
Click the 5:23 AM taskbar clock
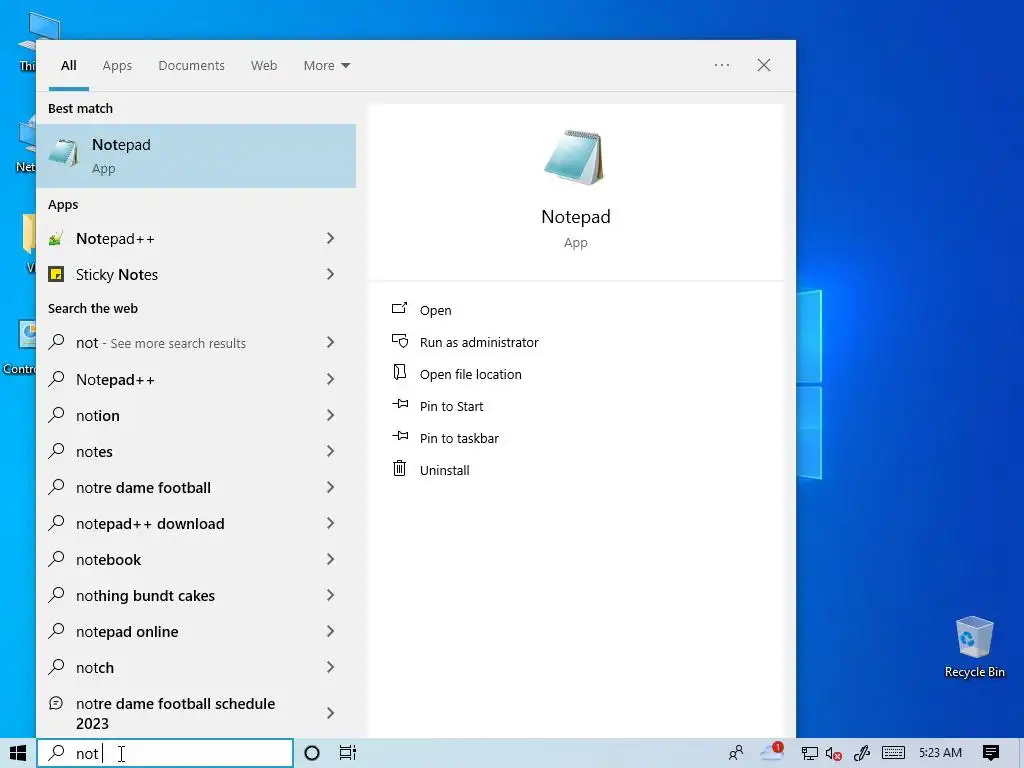(x=940, y=753)
